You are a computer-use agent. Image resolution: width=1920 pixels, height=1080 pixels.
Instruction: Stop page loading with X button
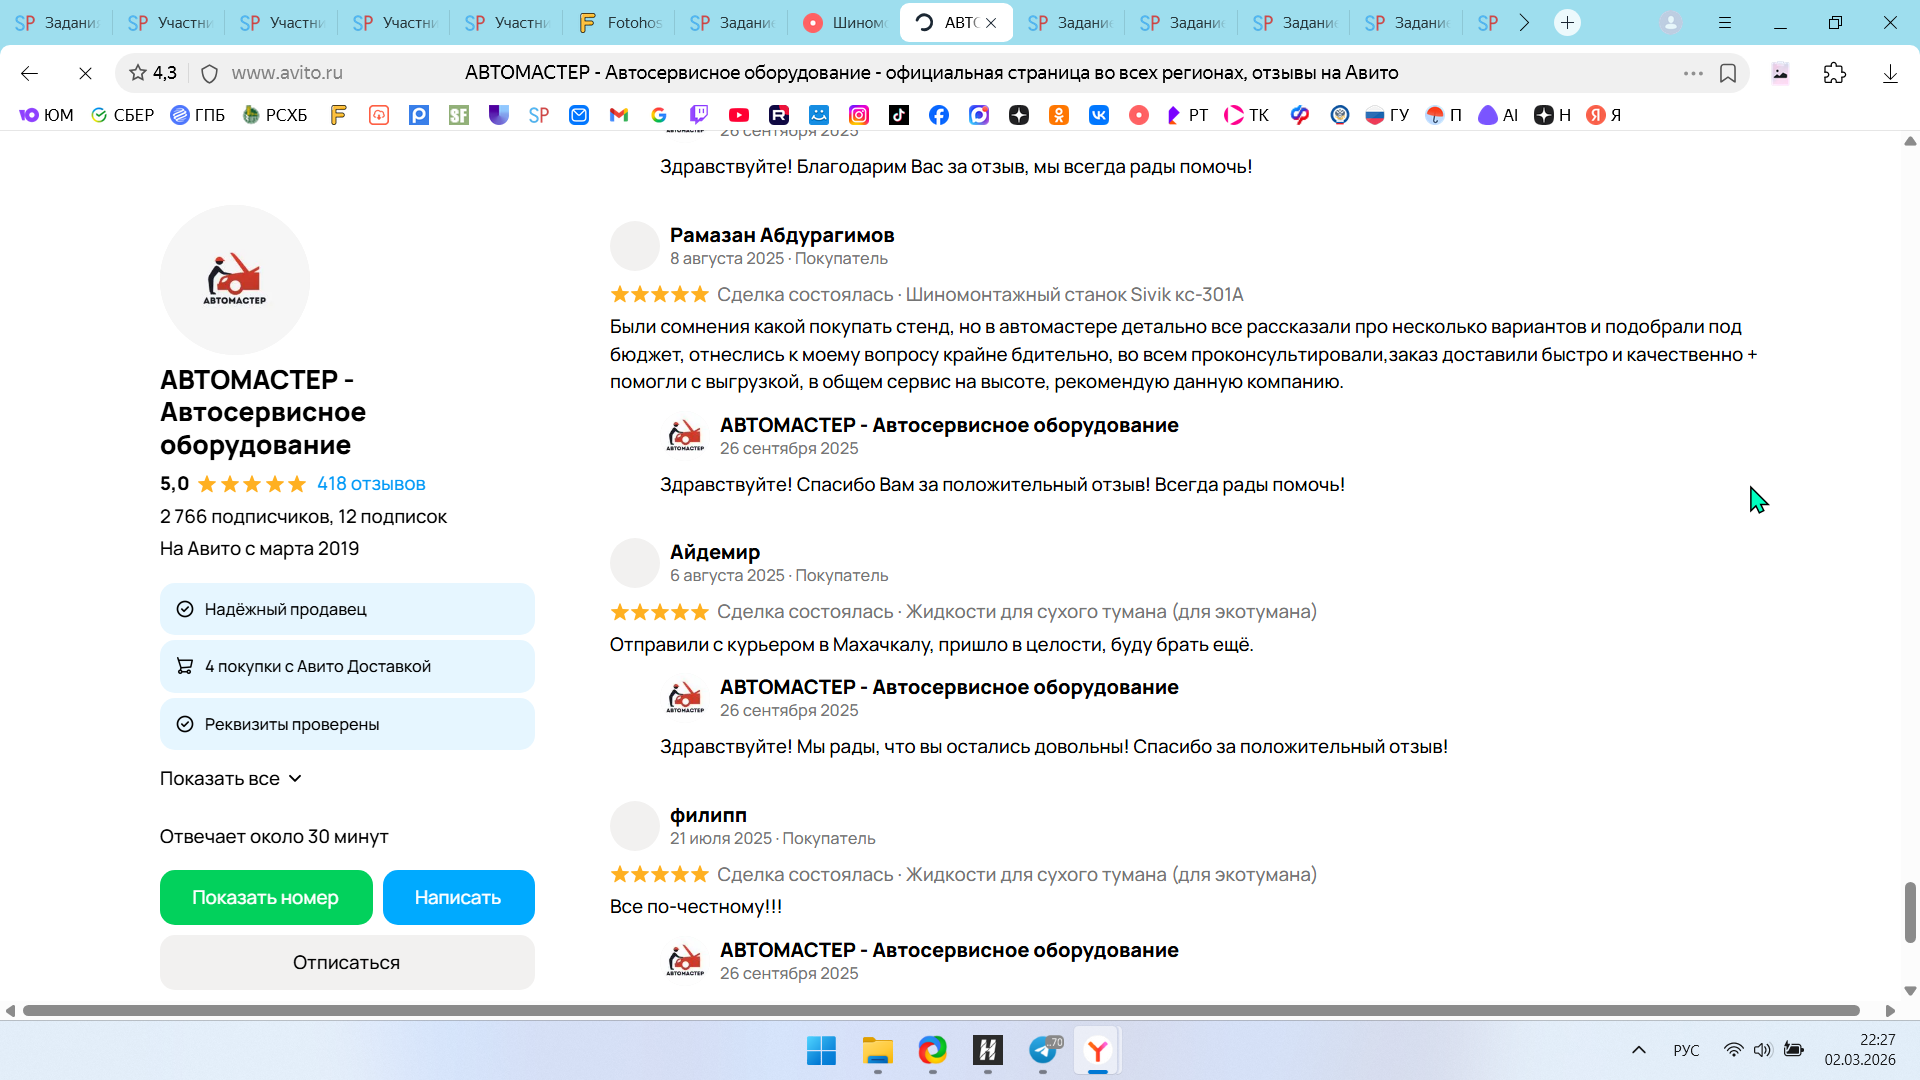85,73
